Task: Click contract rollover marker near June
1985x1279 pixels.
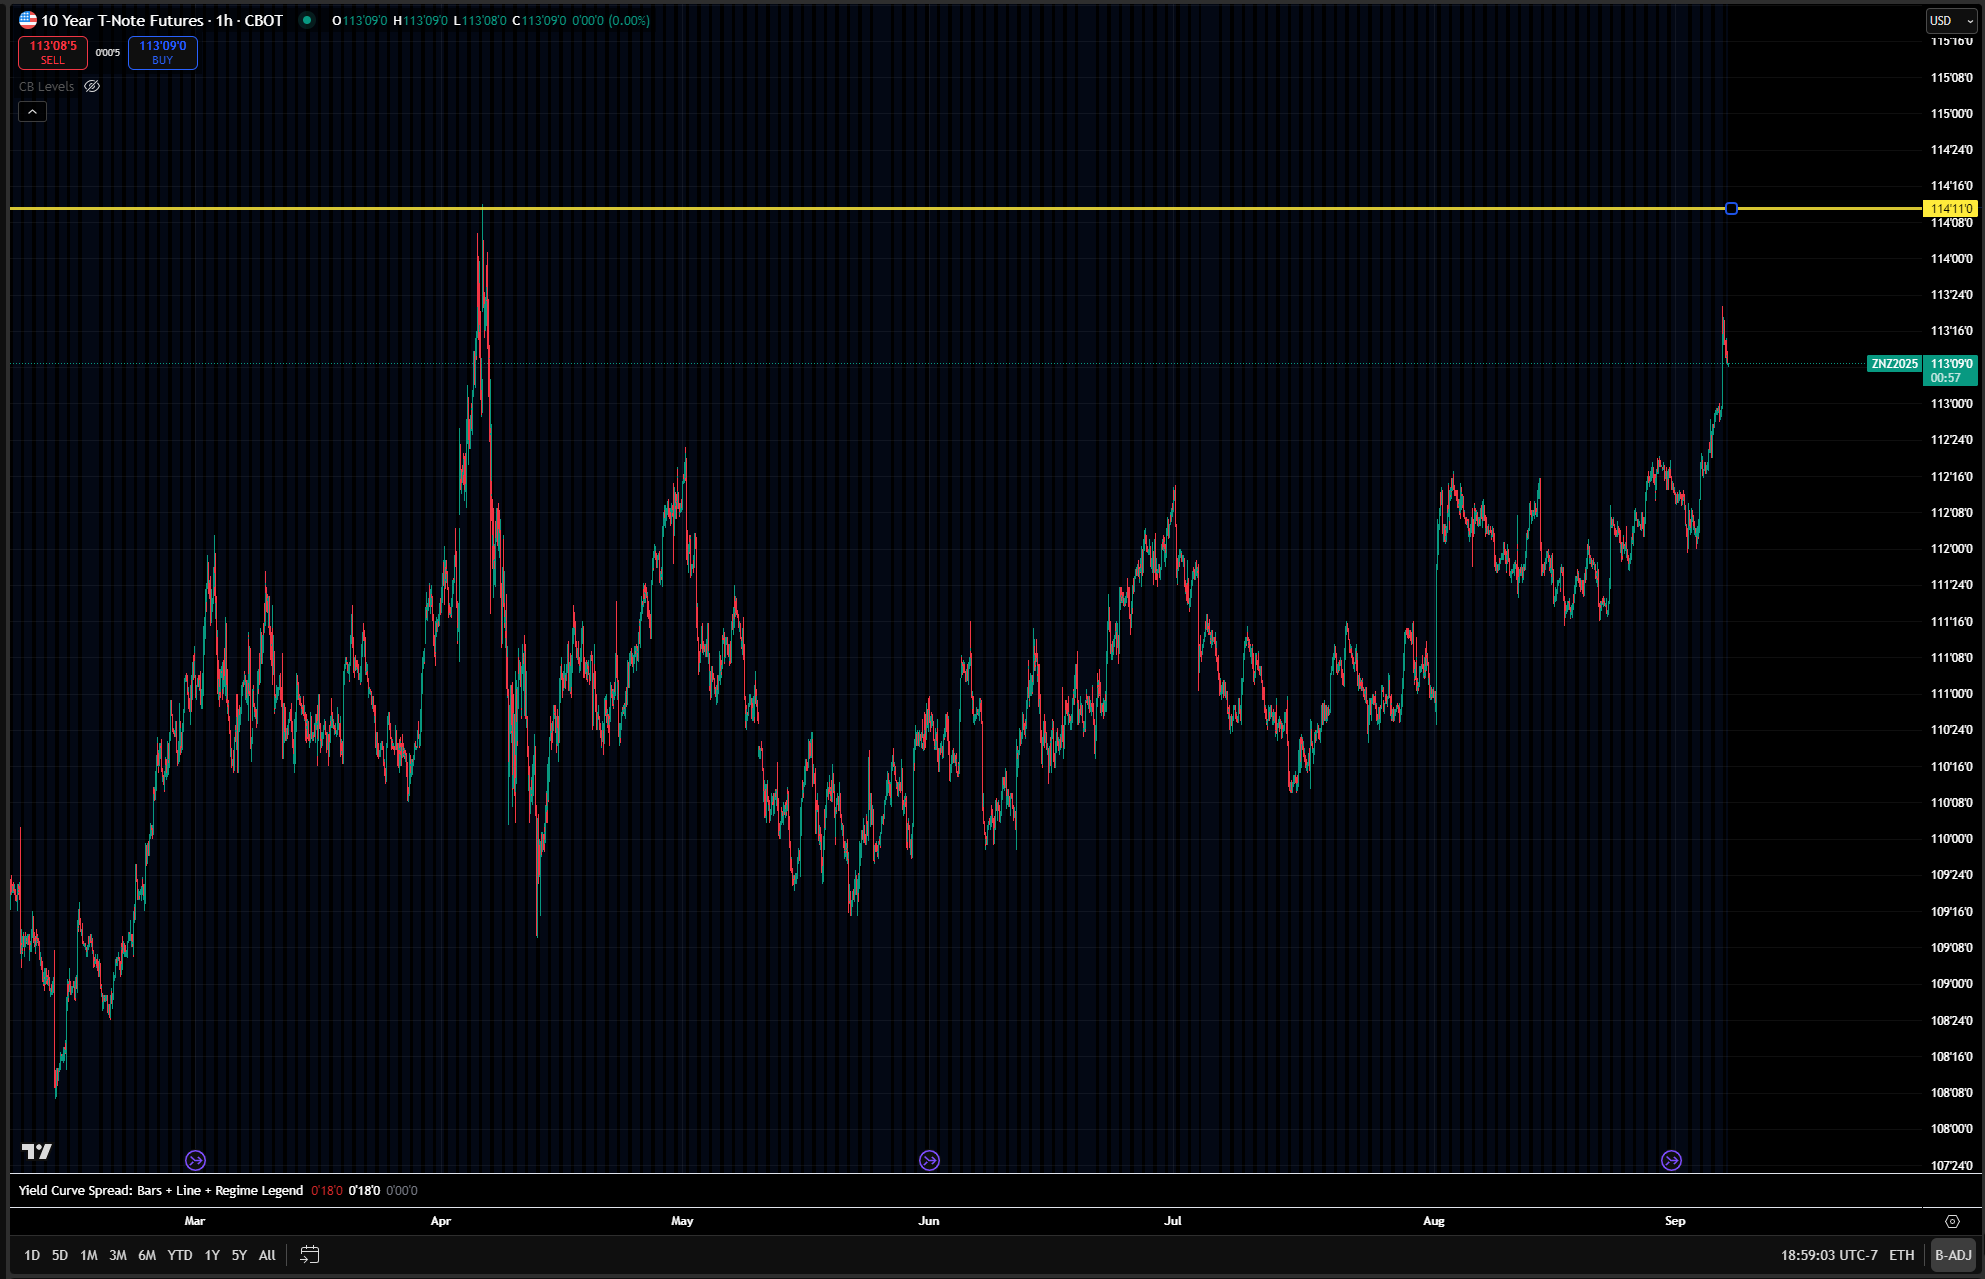Action: click(x=929, y=1160)
